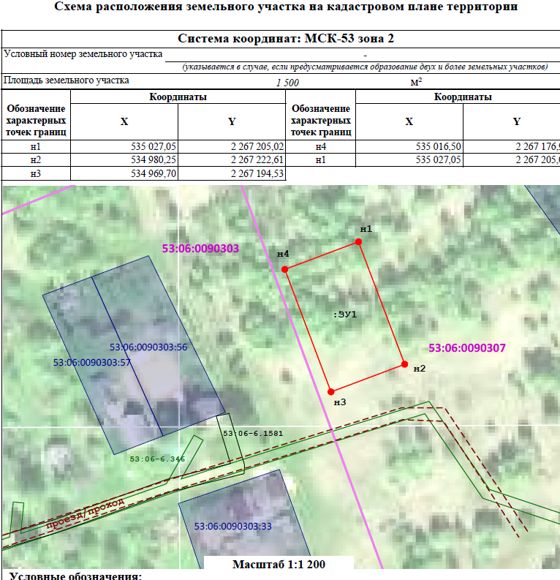Viewport: 560px width, 580px height.
Task: Click the label '53:06-6.1581' on the map
Action: pyautogui.click(x=253, y=433)
